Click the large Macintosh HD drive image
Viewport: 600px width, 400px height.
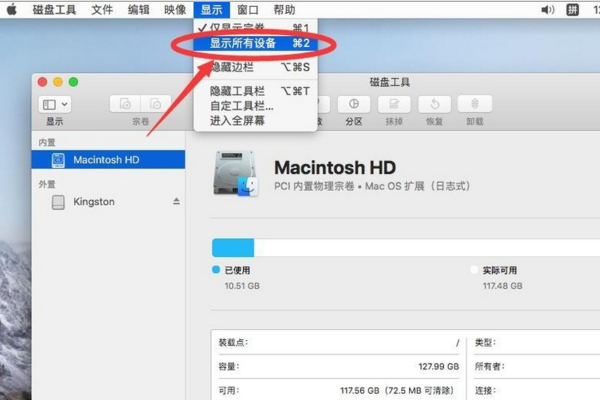pyautogui.click(x=235, y=174)
